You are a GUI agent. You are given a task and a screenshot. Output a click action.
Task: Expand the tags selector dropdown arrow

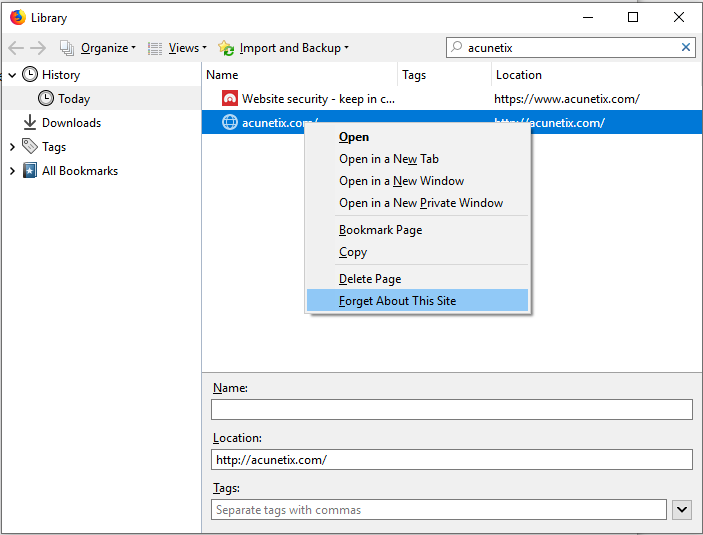tap(682, 510)
